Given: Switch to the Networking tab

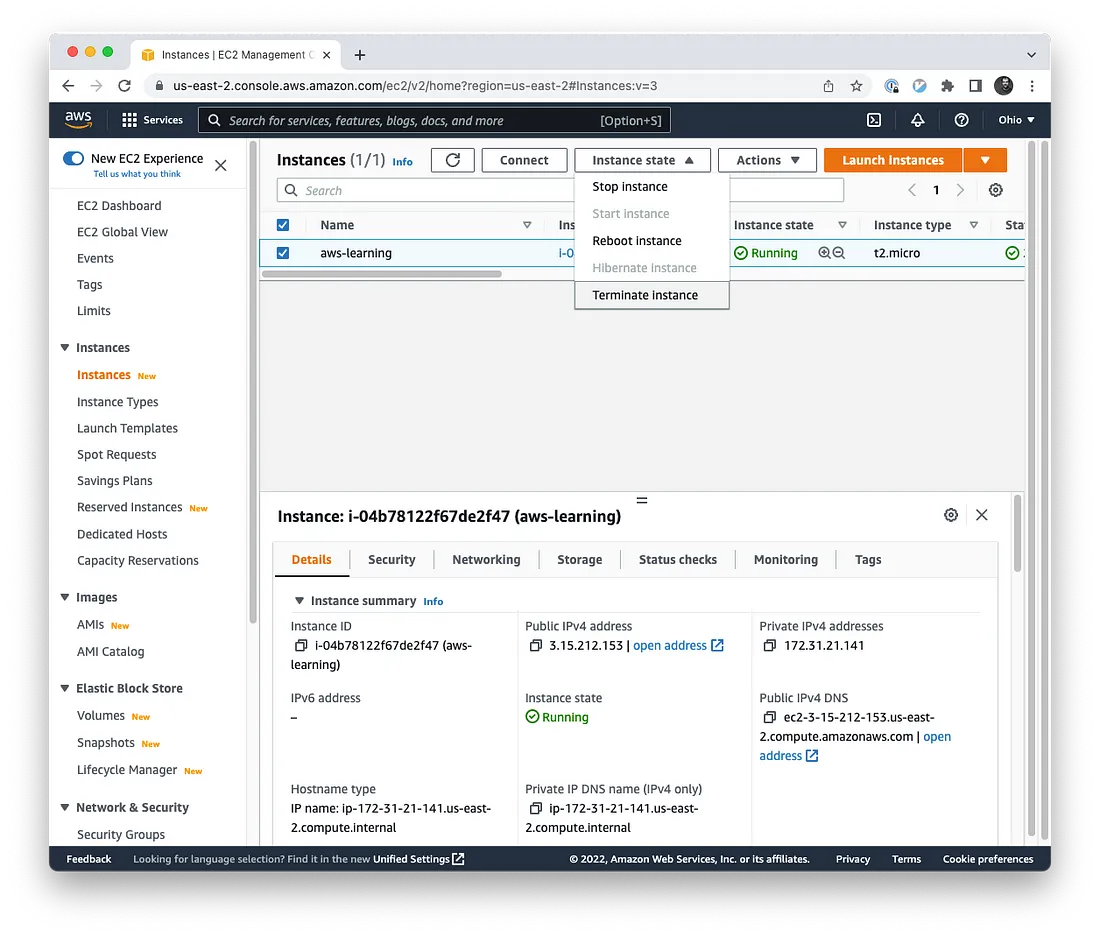Looking at the screenshot, I should (x=486, y=559).
